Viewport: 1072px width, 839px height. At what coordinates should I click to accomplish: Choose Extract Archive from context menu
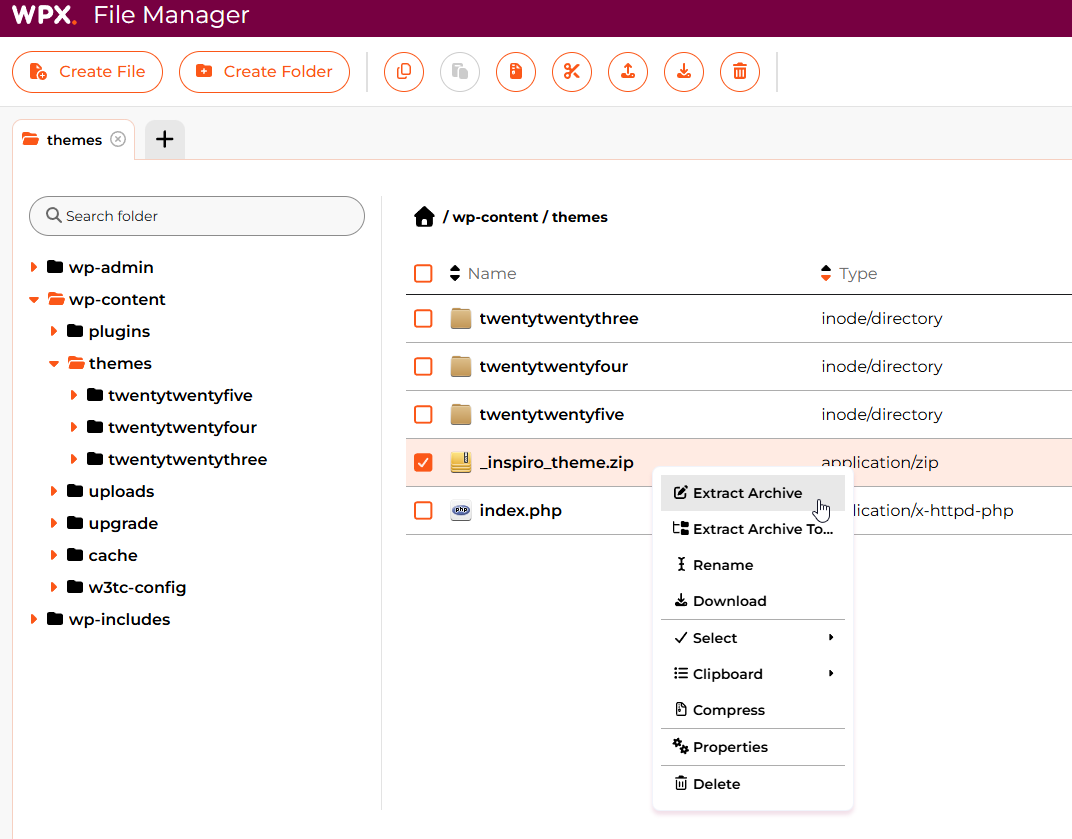tap(753, 493)
